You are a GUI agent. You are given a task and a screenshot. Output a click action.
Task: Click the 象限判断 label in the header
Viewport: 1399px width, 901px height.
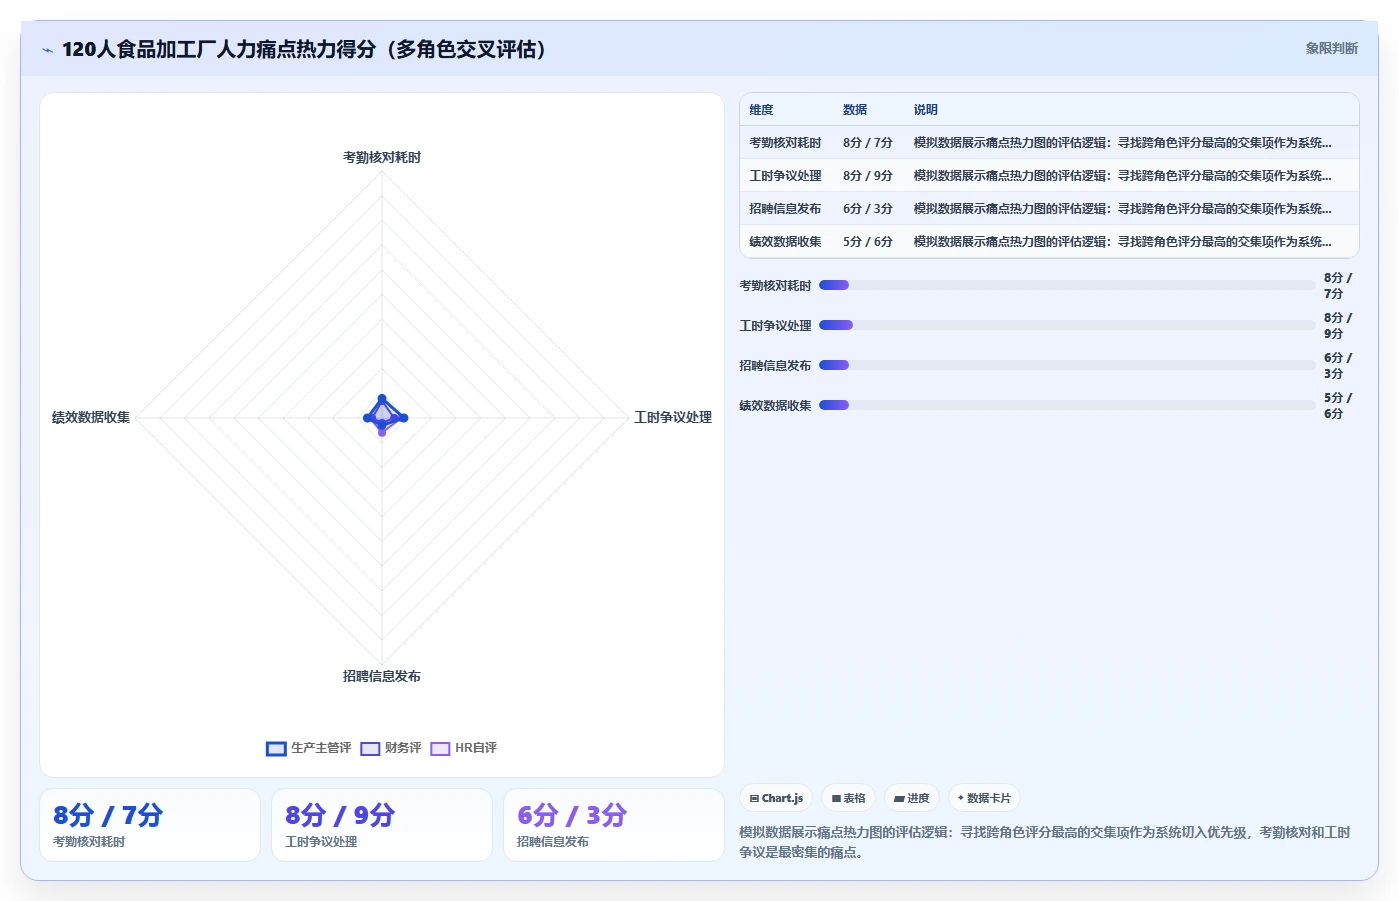1331,48
